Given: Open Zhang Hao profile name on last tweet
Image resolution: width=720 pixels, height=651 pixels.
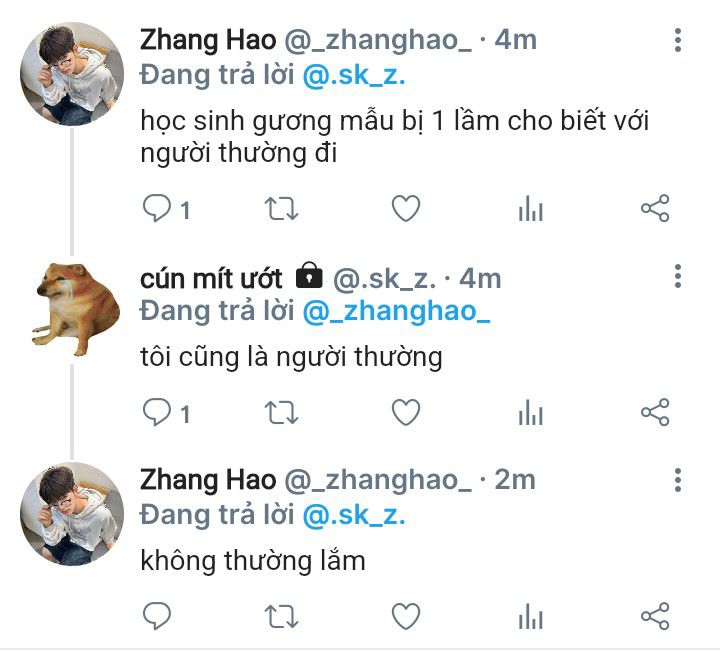Looking at the screenshot, I should coord(208,480).
